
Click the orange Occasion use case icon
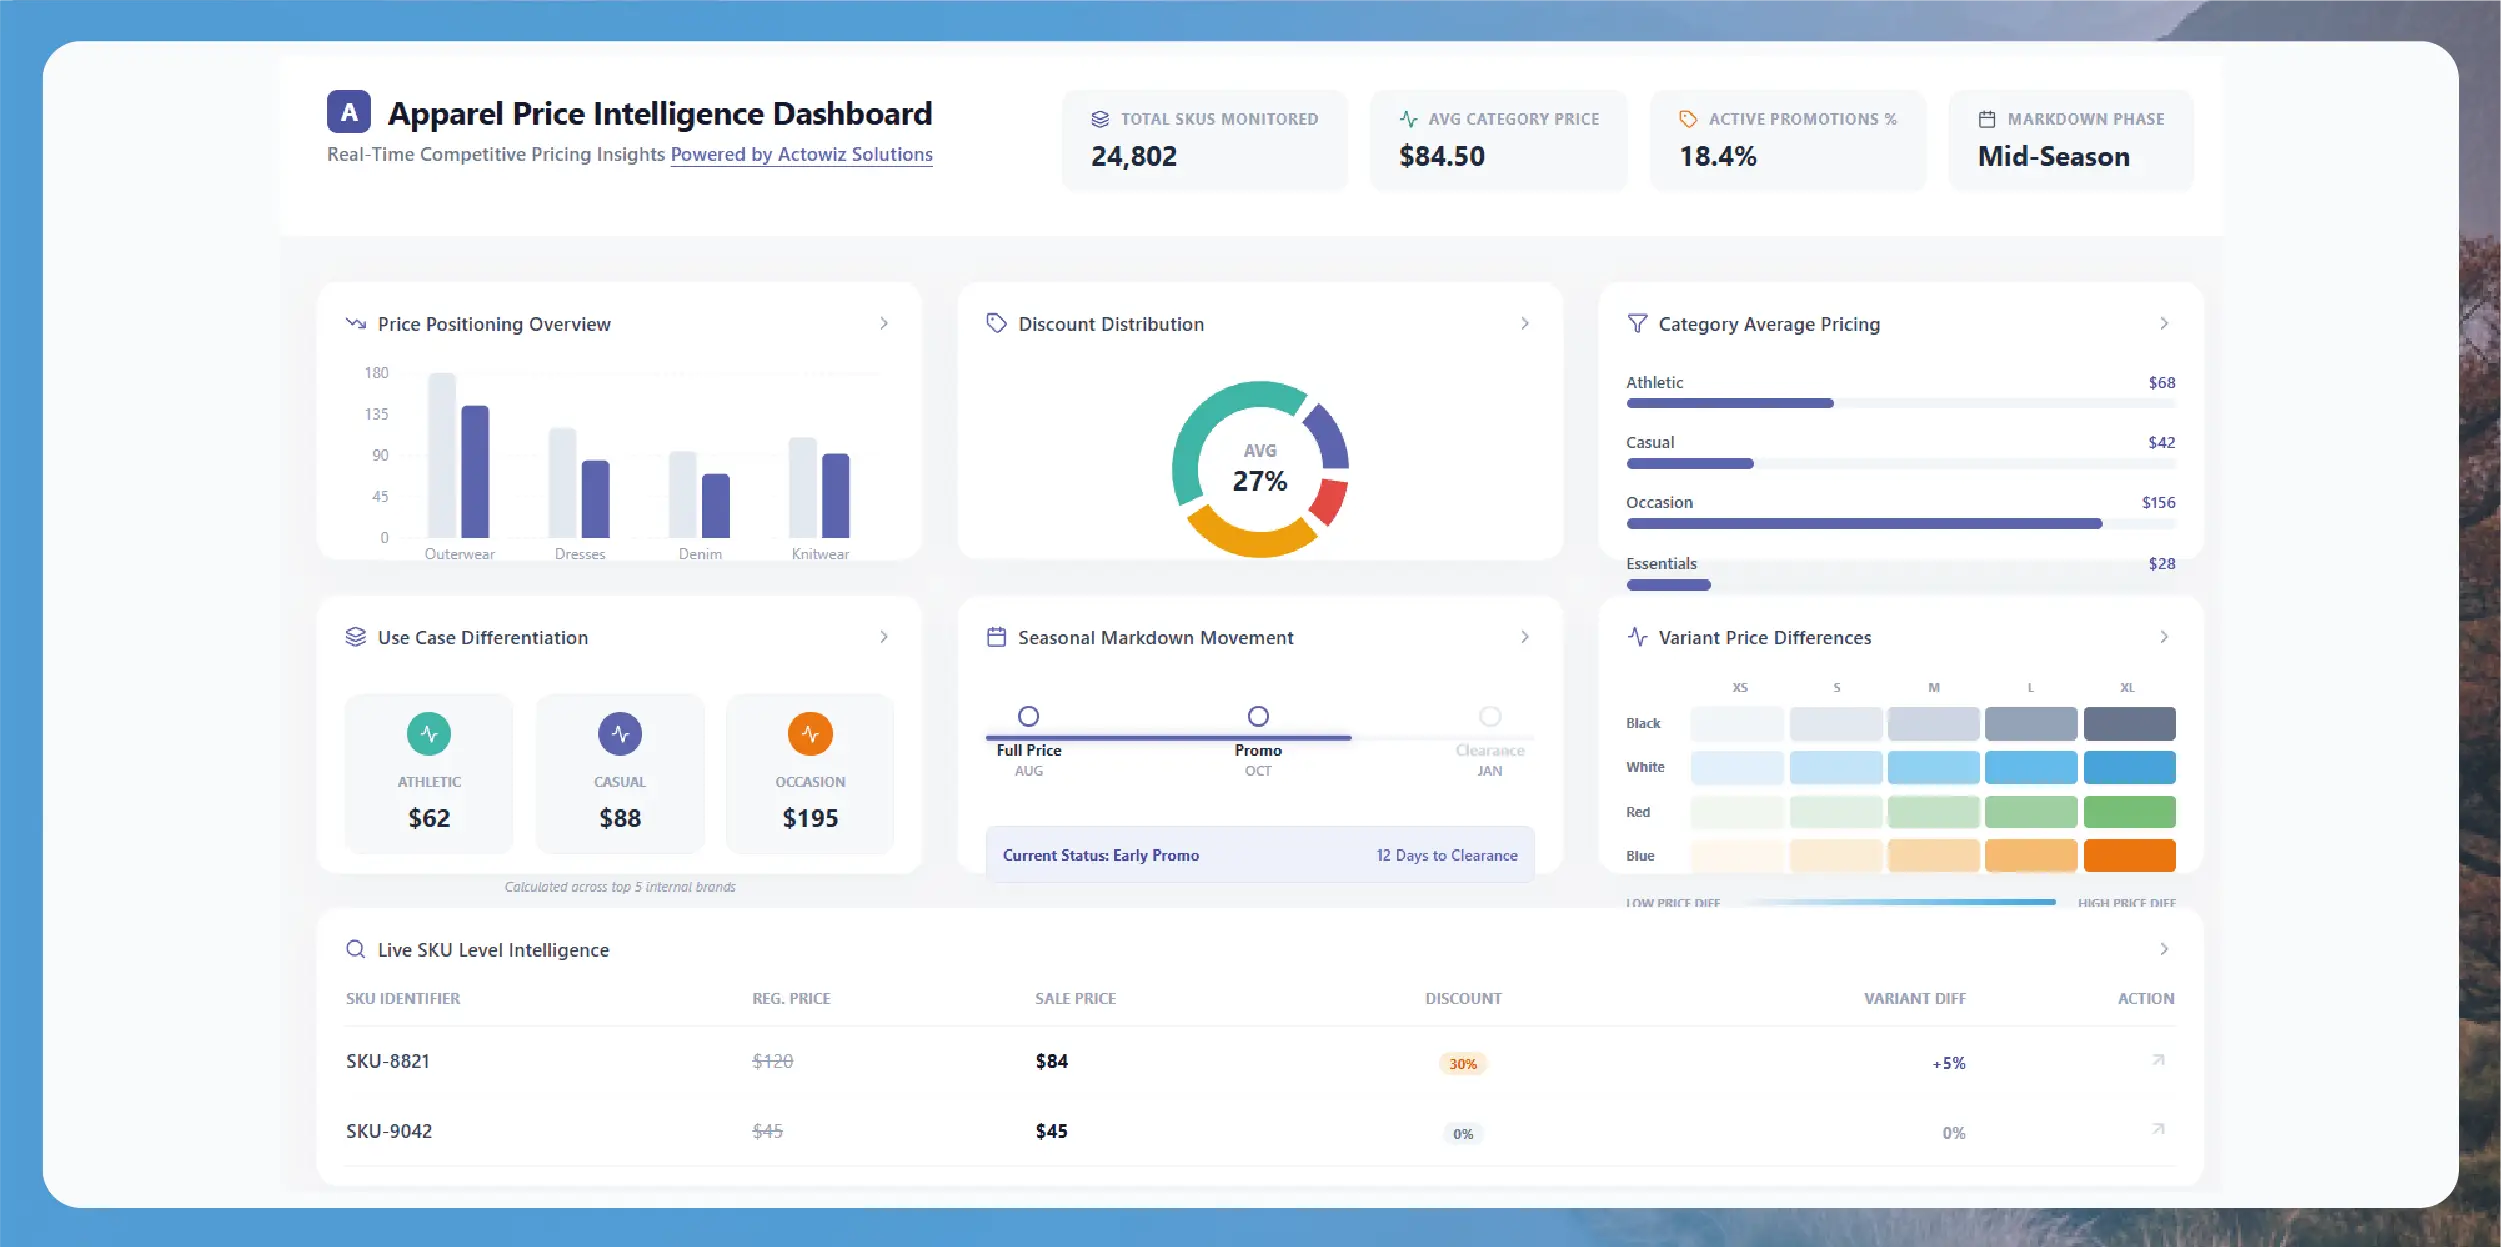click(810, 734)
